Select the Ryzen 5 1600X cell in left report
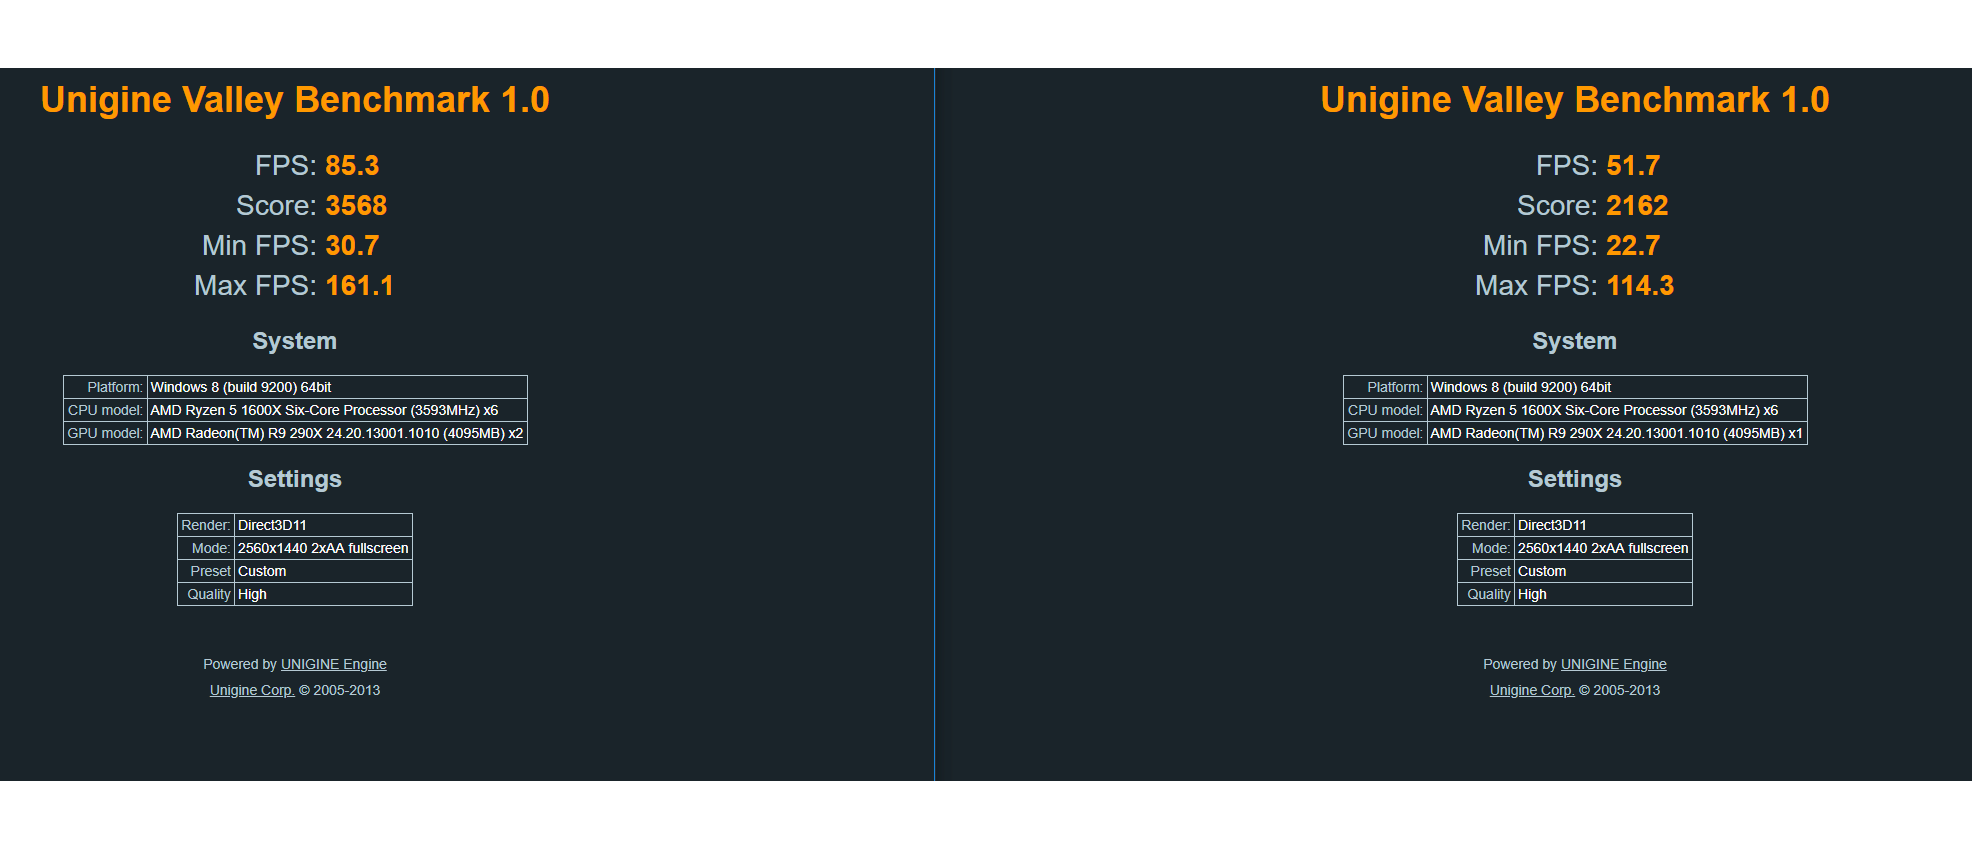 tap(337, 410)
